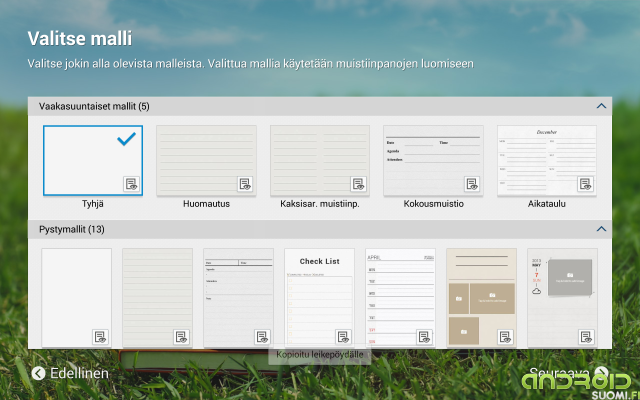Viewport: 640px width, 400px height.
Task: Preview the Kaksisar. muistiinp. template icon
Action: click(x=358, y=184)
